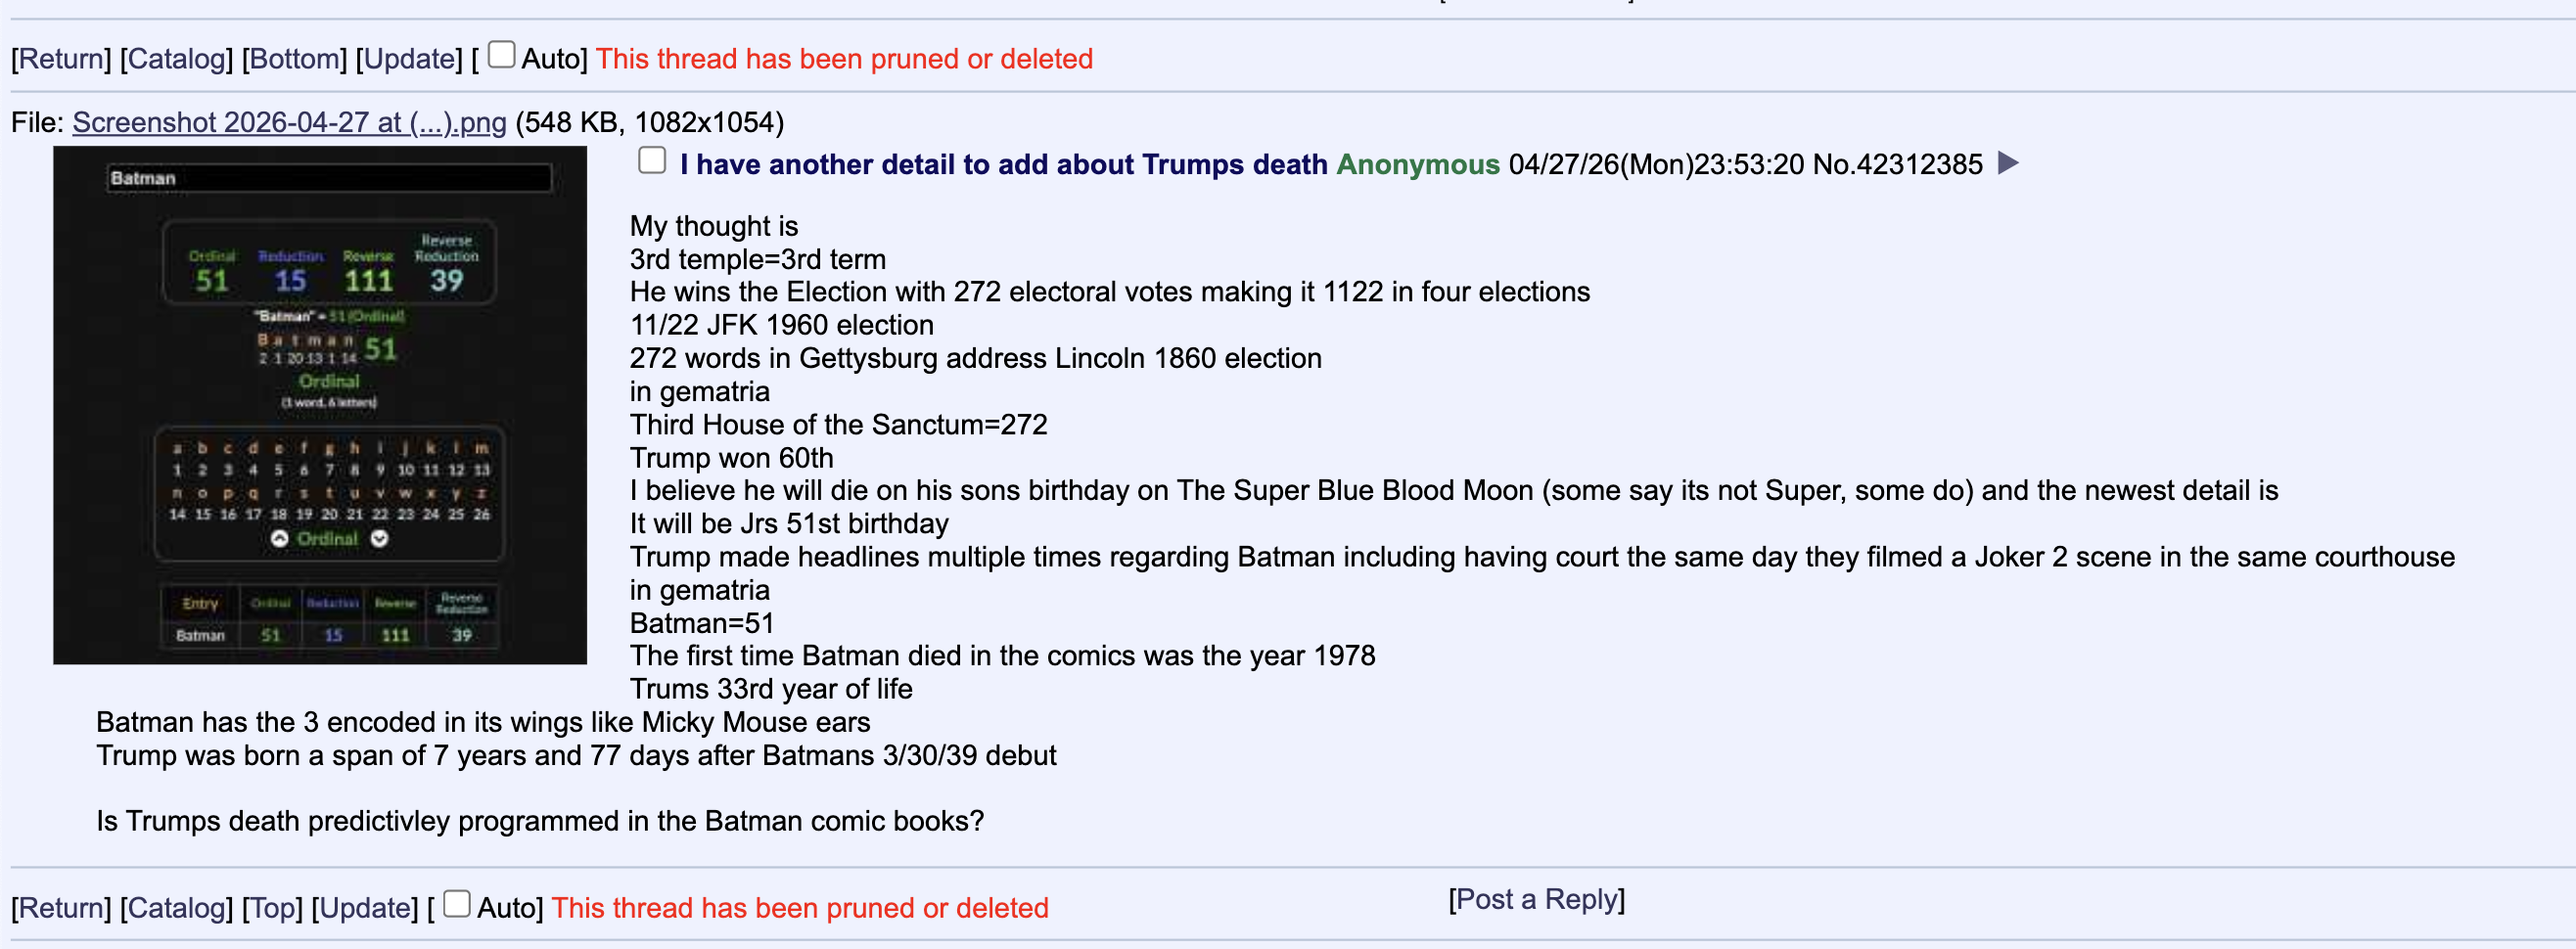Viewport: 2576px width, 949px height.
Task: Enable the Auto update checkbox at the bottom
Action: coord(457,903)
